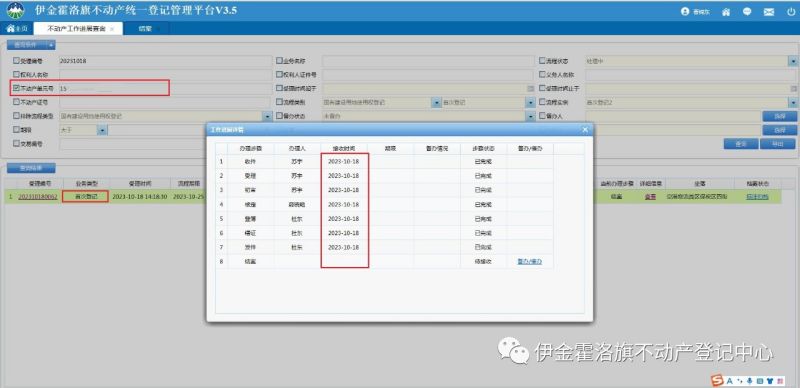This screenshot has width=800, height=388.
Task: Click the 不动产证号 input field
Action: pos(165,102)
